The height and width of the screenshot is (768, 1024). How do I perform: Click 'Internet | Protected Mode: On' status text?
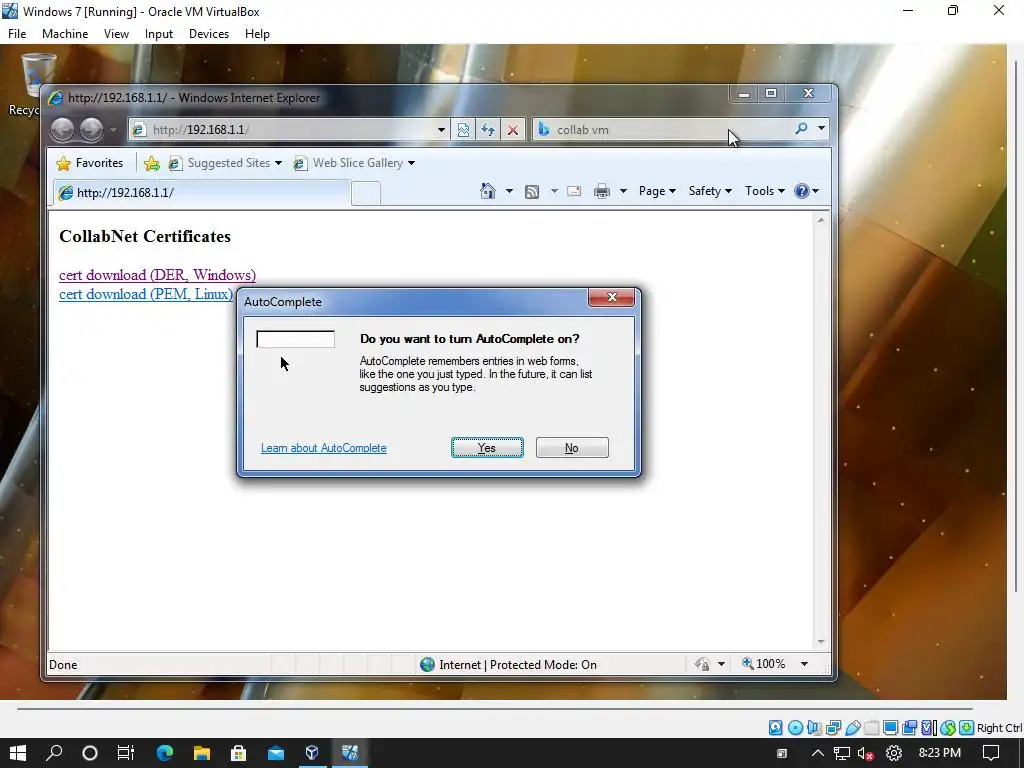tap(518, 665)
